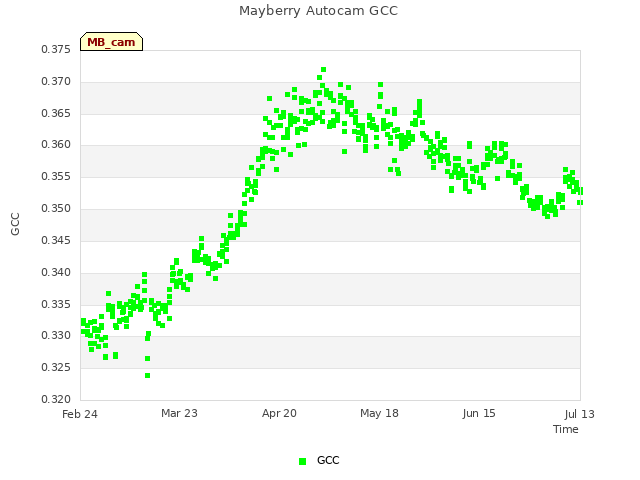Click the 0.345 y-axis value
The image size is (640, 480).
[x=56, y=240]
